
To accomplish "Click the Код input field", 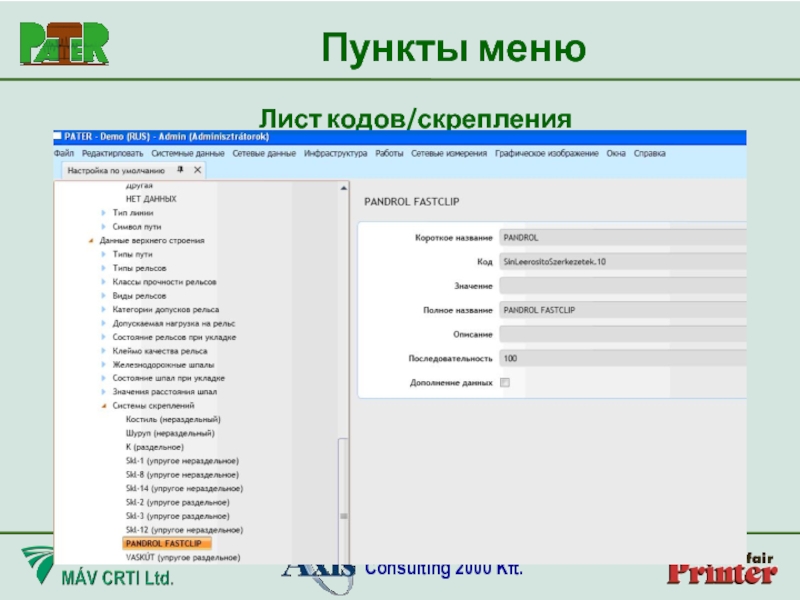I will (x=622, y=262).
